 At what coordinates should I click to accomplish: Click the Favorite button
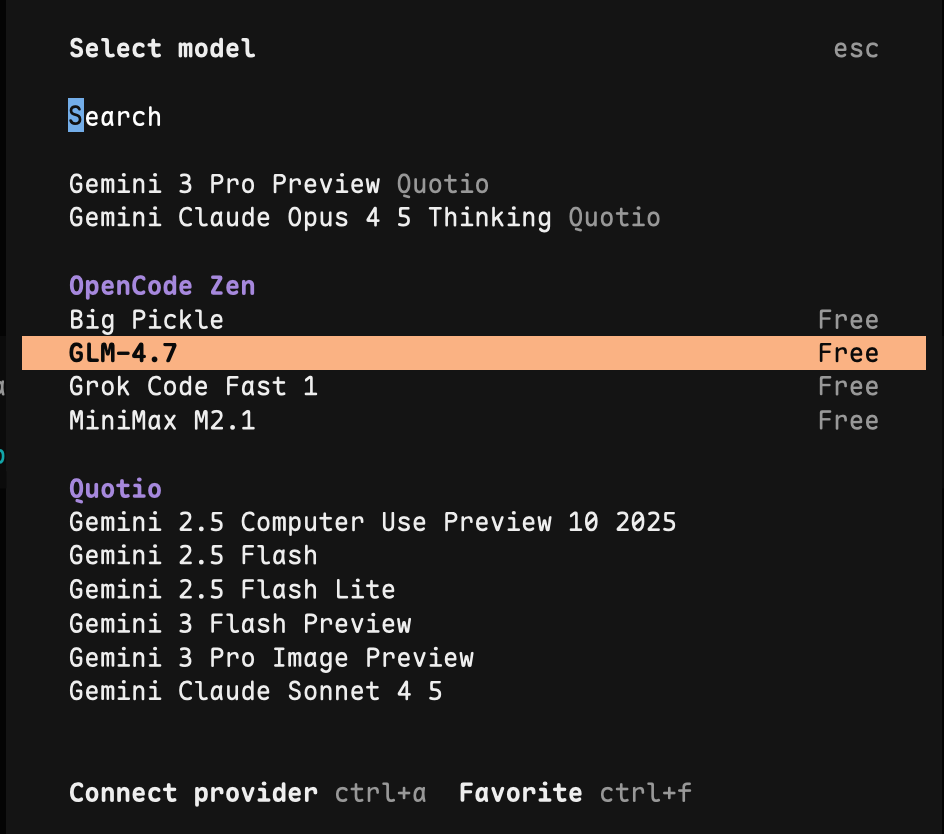coord(520,794)
